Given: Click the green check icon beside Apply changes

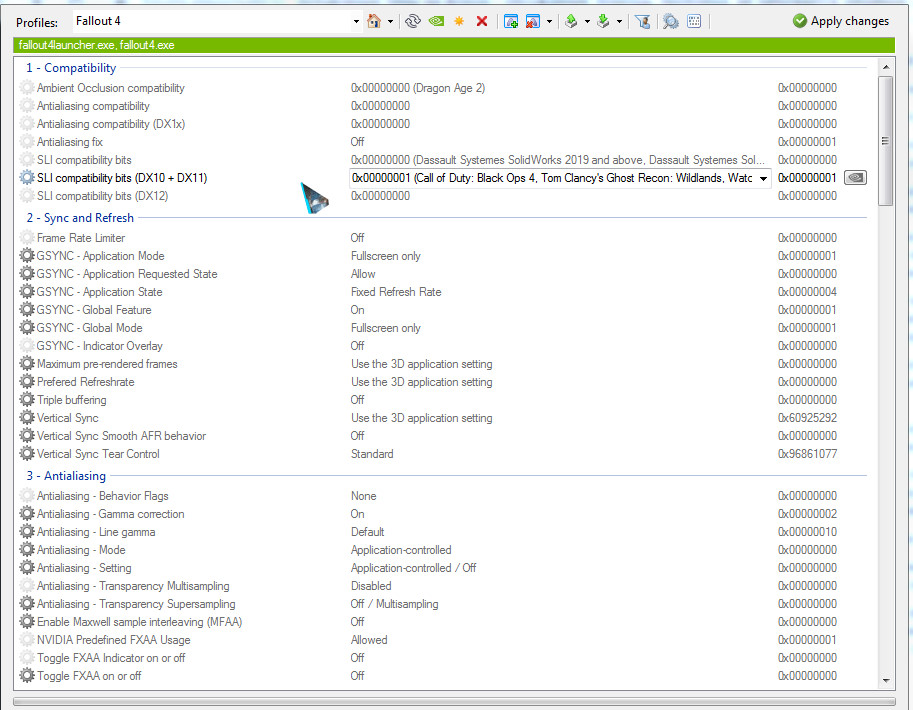Looking at the screenshot, I should click(x=800, y=21).
